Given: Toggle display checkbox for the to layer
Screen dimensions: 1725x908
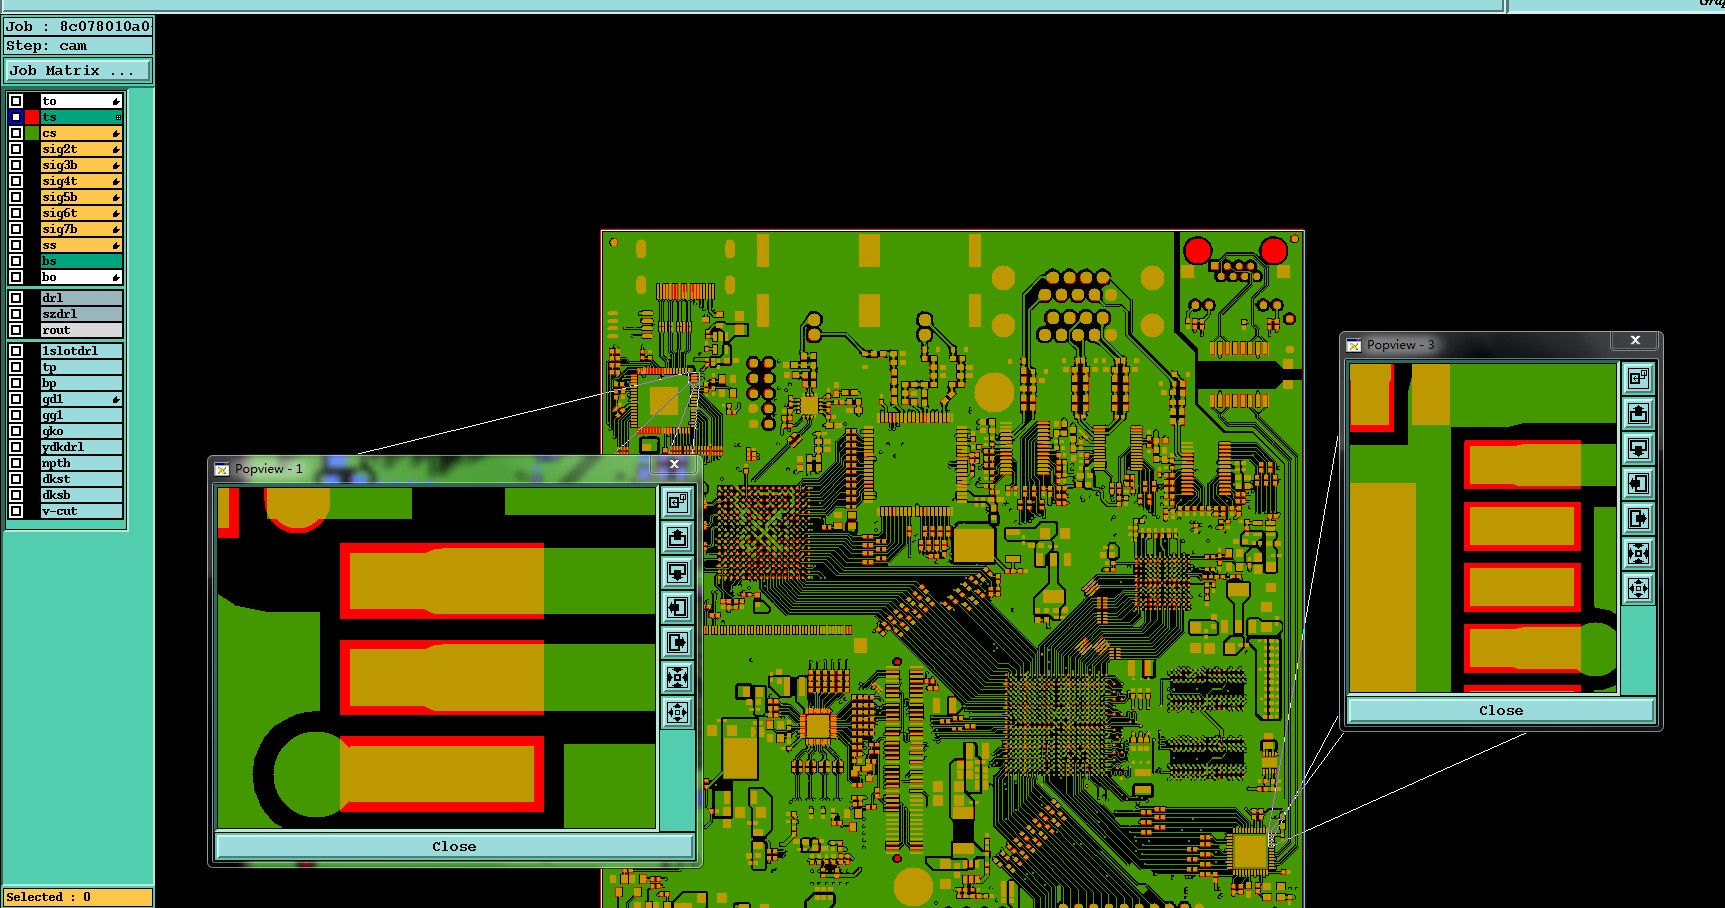Looking at the screenshot, I should (x=16, y=101).
